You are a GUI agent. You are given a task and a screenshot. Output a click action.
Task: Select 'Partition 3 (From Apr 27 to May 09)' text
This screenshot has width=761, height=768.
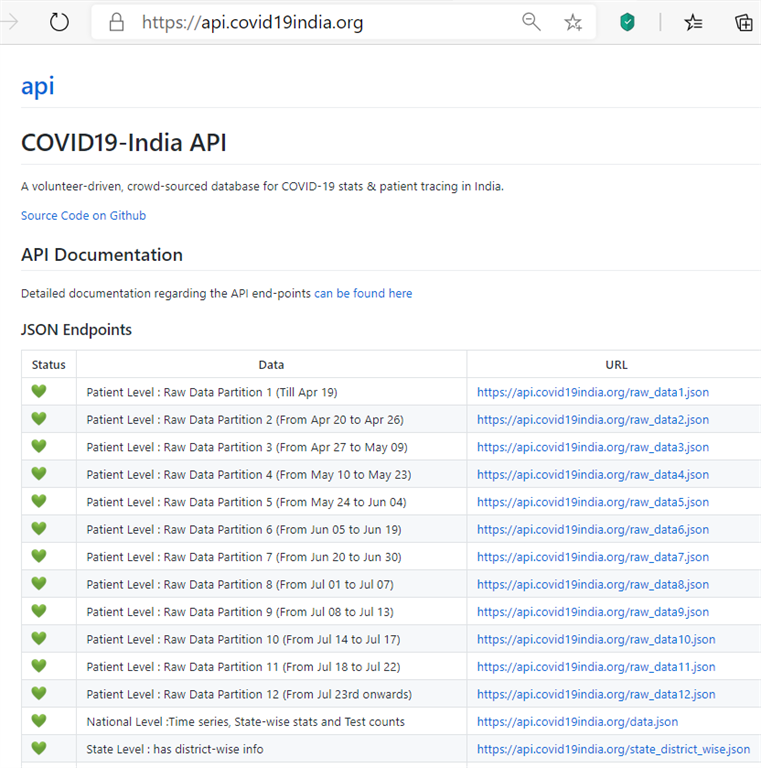[x=312, y=447]
